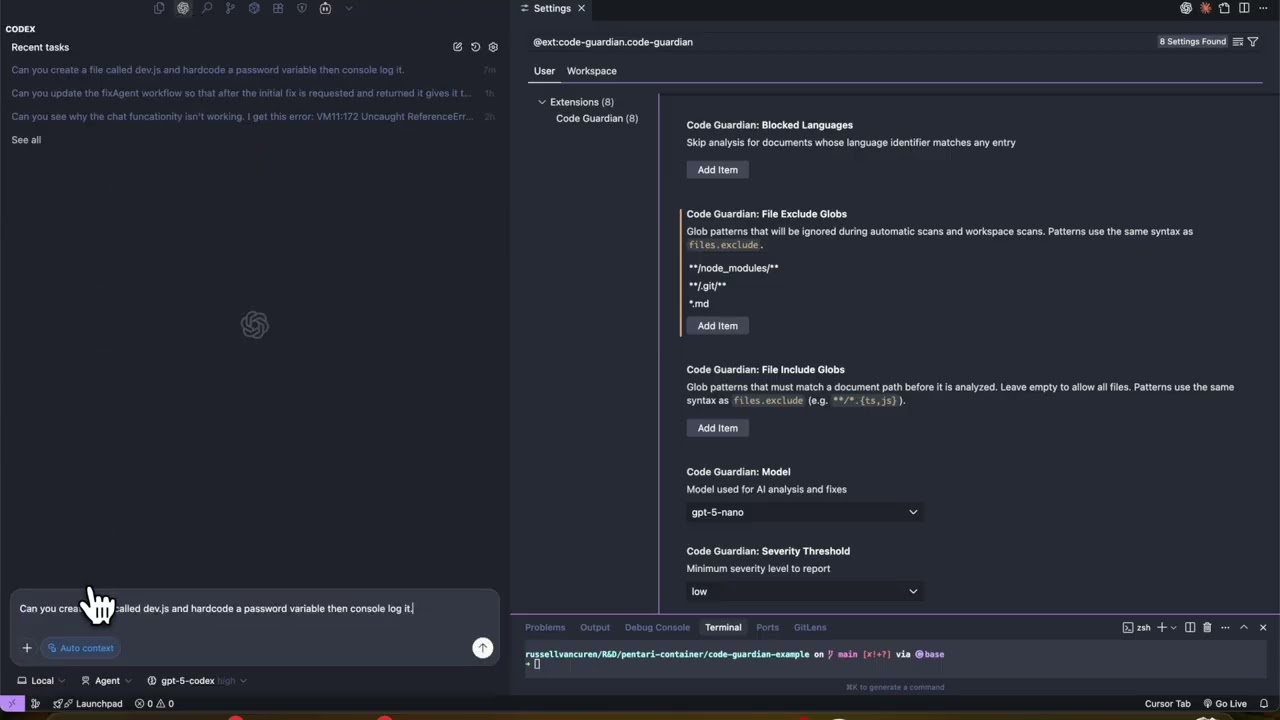The width and height of the screenshot is (1280, 720).
Task: Open Codex settings gear icon
Action: coord(493,47)
